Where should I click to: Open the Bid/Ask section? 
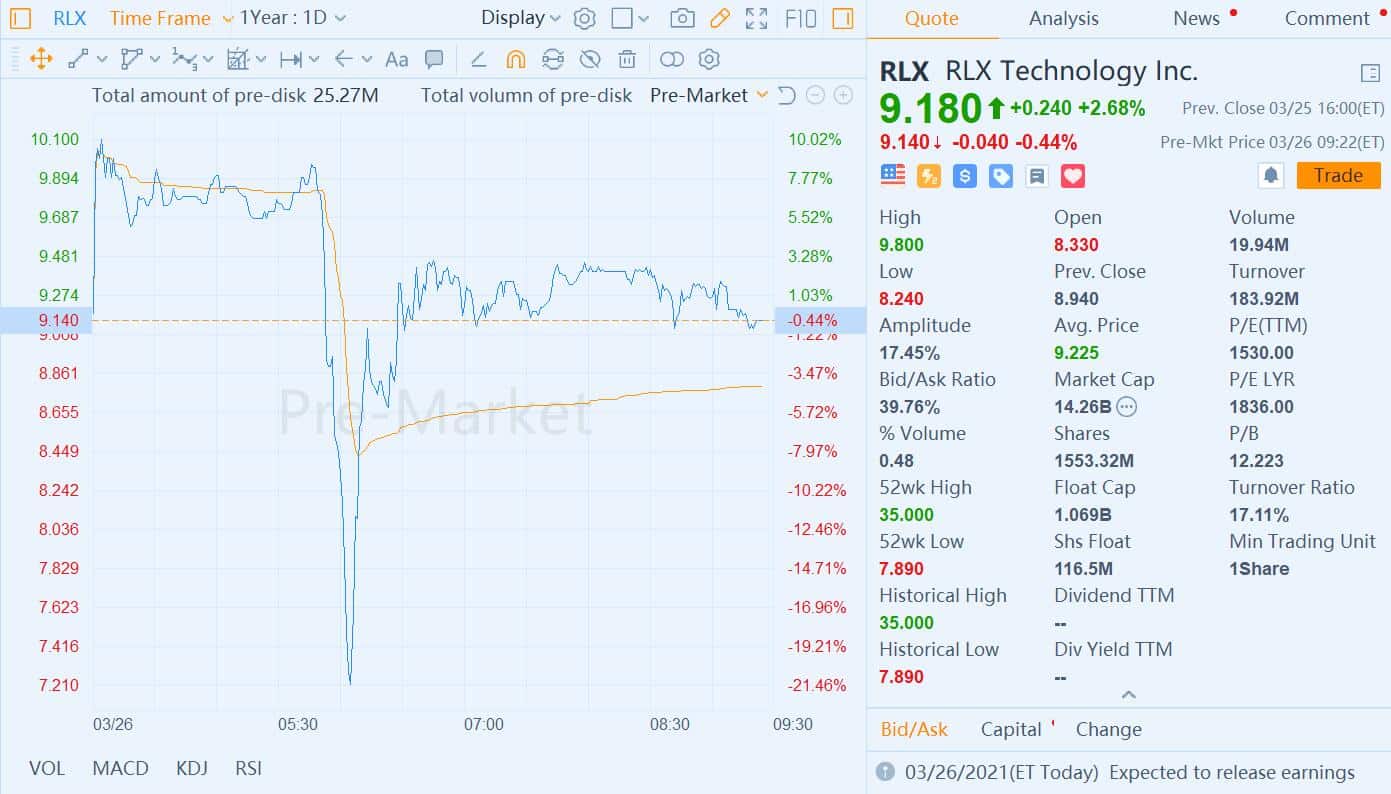pos(913,729)
